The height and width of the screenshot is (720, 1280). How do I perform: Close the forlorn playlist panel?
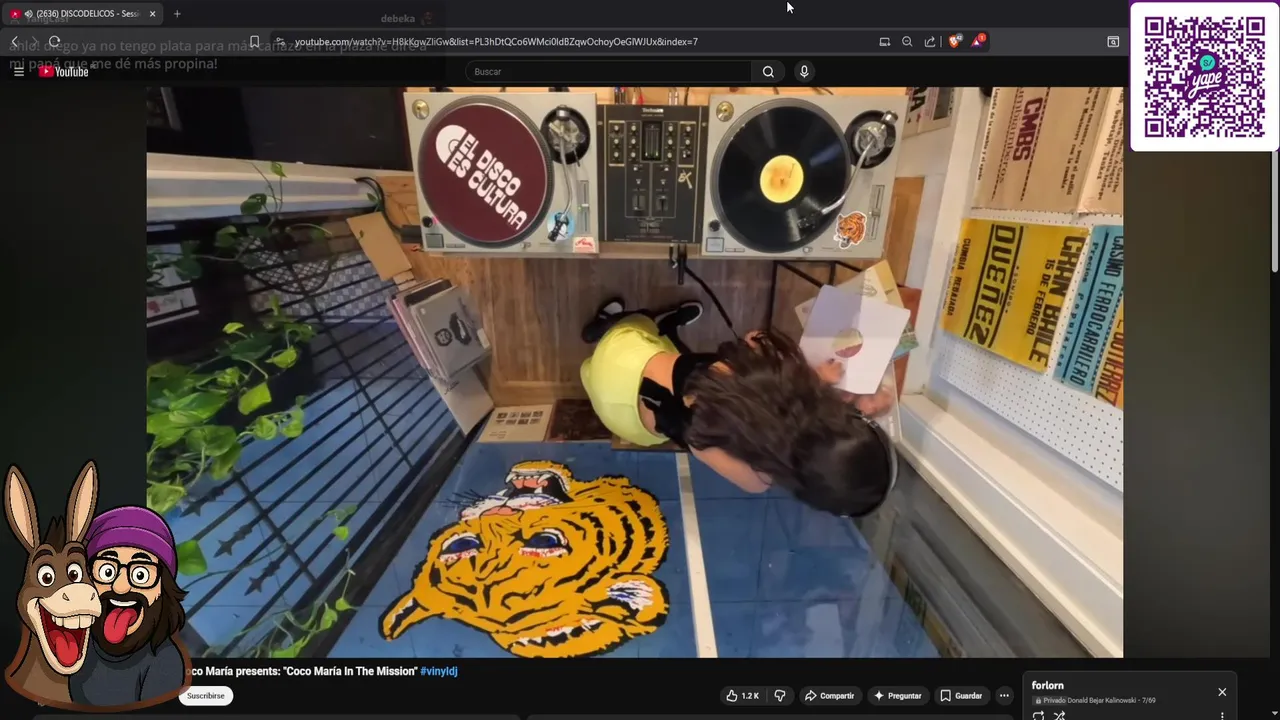tap(1222, 692)
